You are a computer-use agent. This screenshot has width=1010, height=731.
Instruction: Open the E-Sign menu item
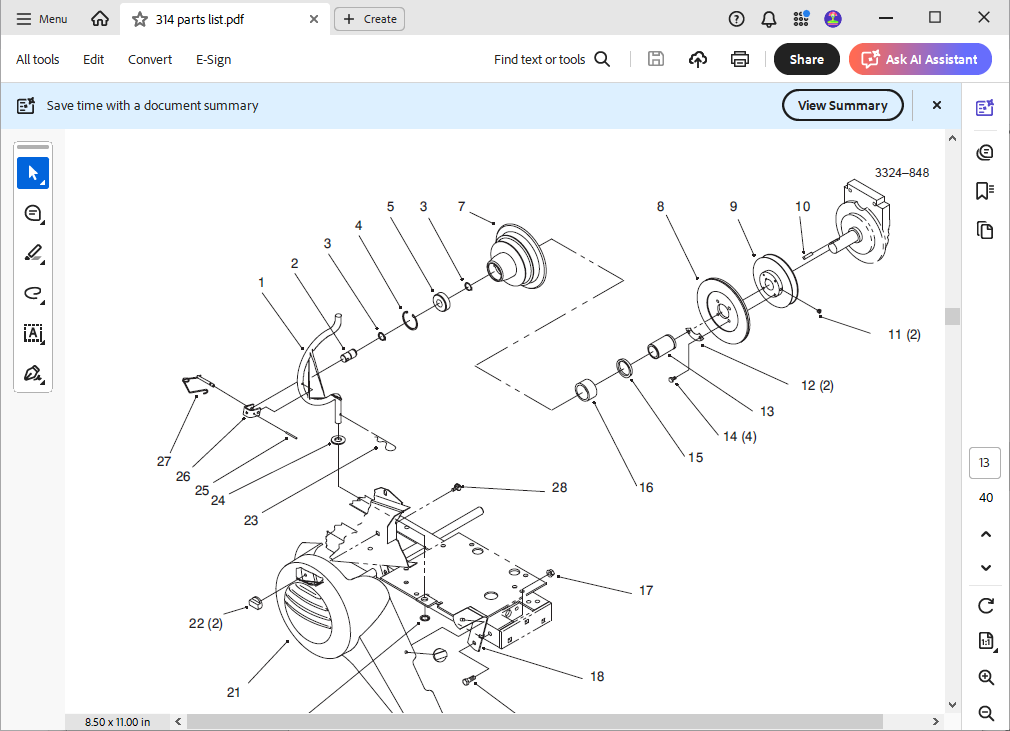pos(213,59)
